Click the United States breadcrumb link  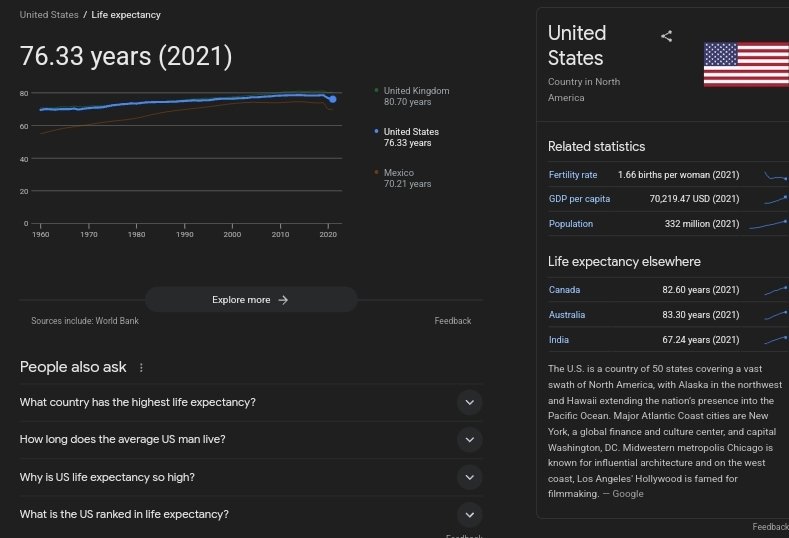[x=49, y=15]
